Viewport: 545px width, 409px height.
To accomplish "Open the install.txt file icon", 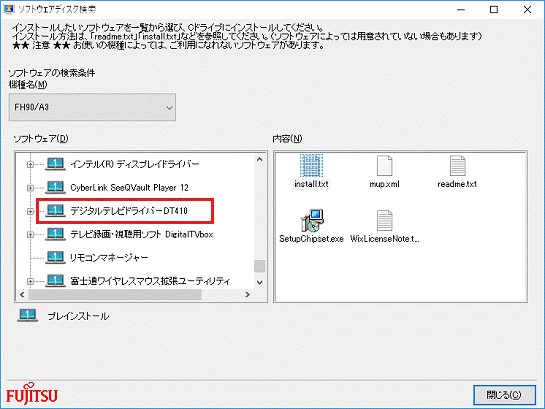I will pyautogui.click(x=311, y=166).
